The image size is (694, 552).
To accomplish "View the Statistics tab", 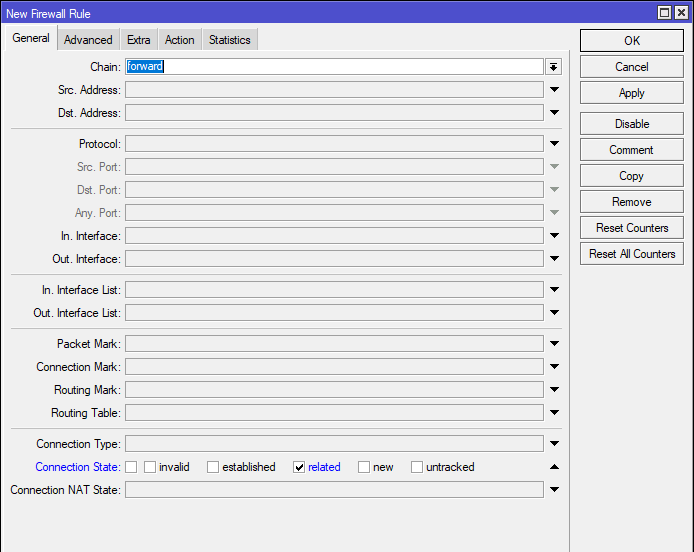I will [229, 40].
